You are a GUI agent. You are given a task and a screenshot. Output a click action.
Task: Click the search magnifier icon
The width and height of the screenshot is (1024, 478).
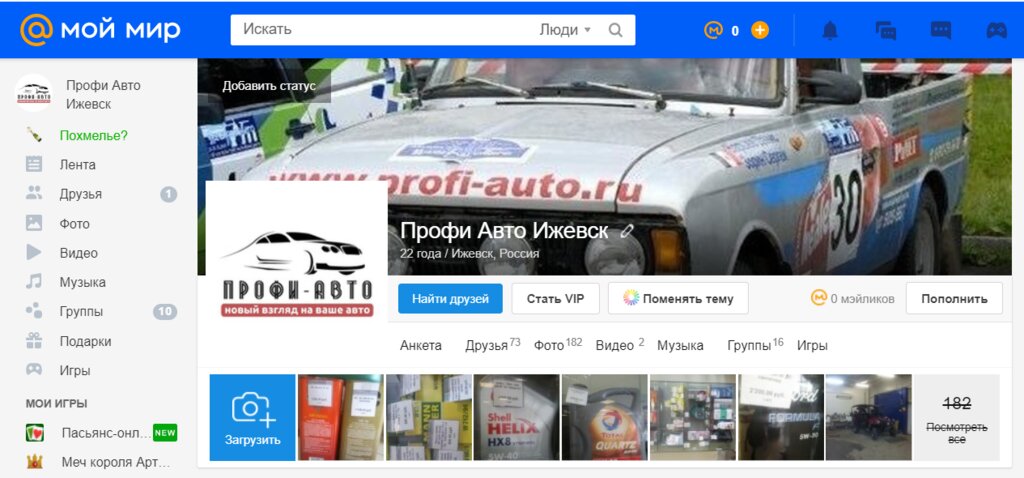[615, 30]
